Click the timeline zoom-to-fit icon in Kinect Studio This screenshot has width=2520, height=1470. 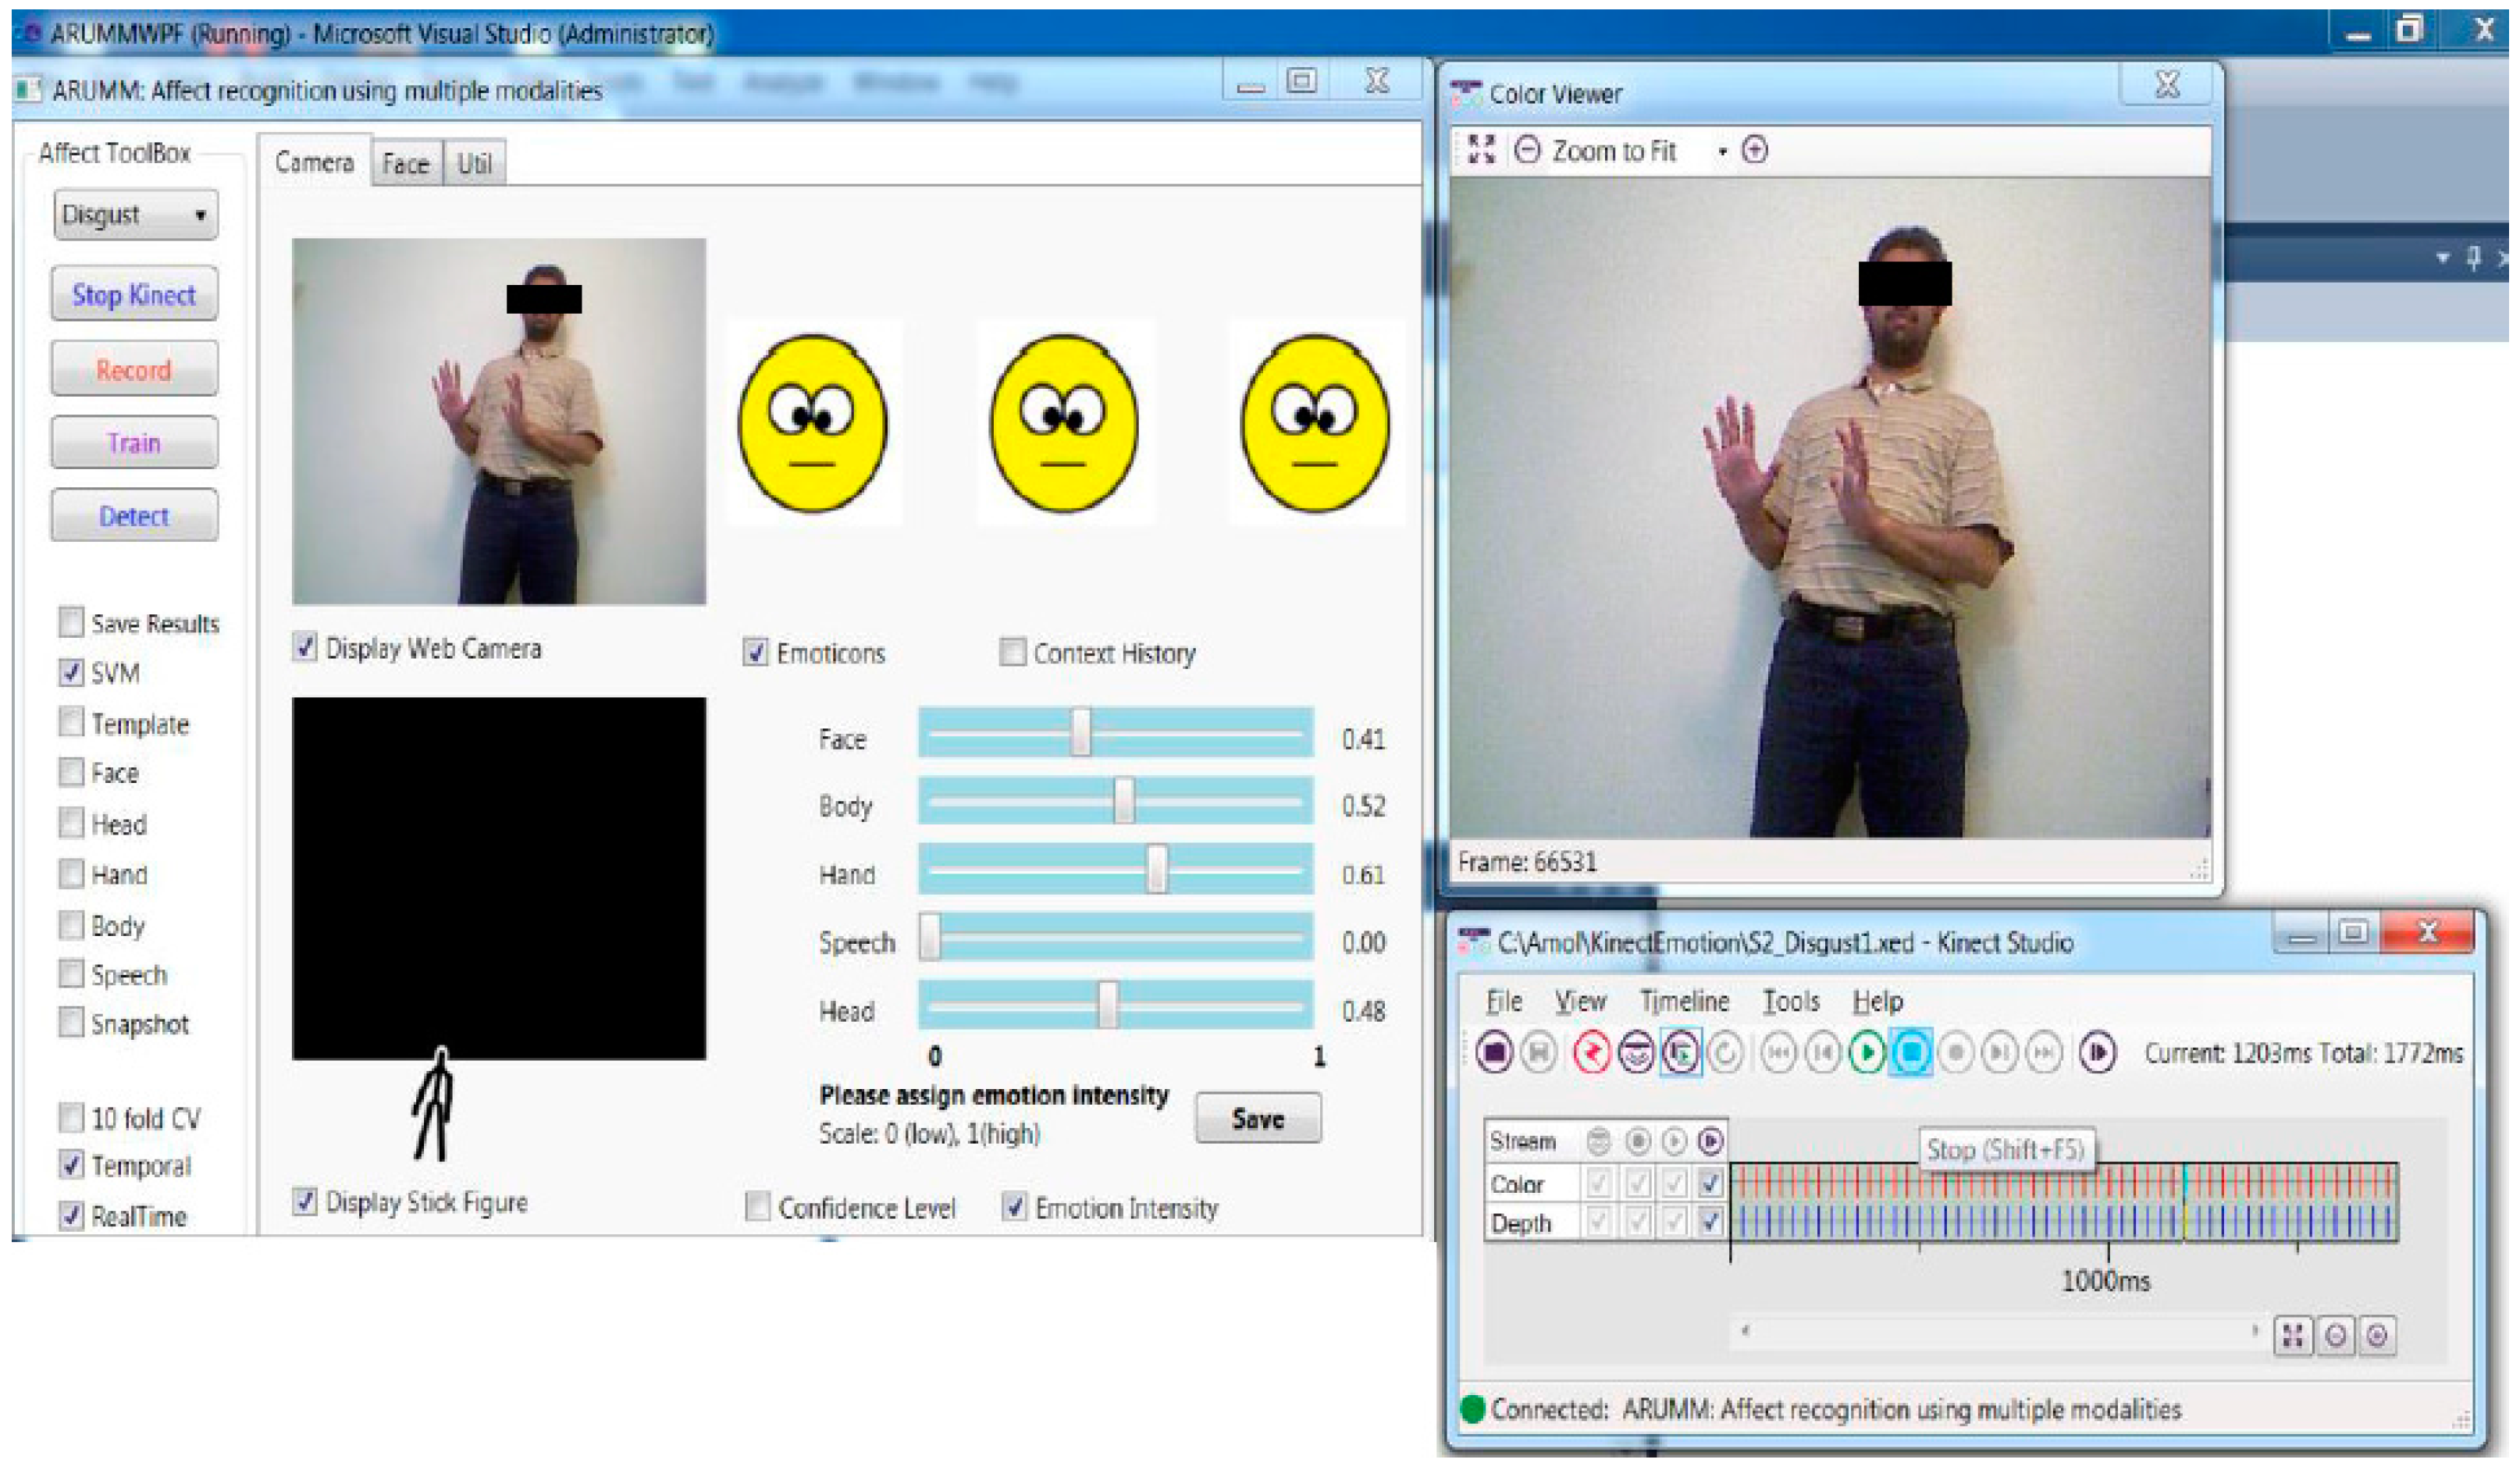point(2293,1335)
